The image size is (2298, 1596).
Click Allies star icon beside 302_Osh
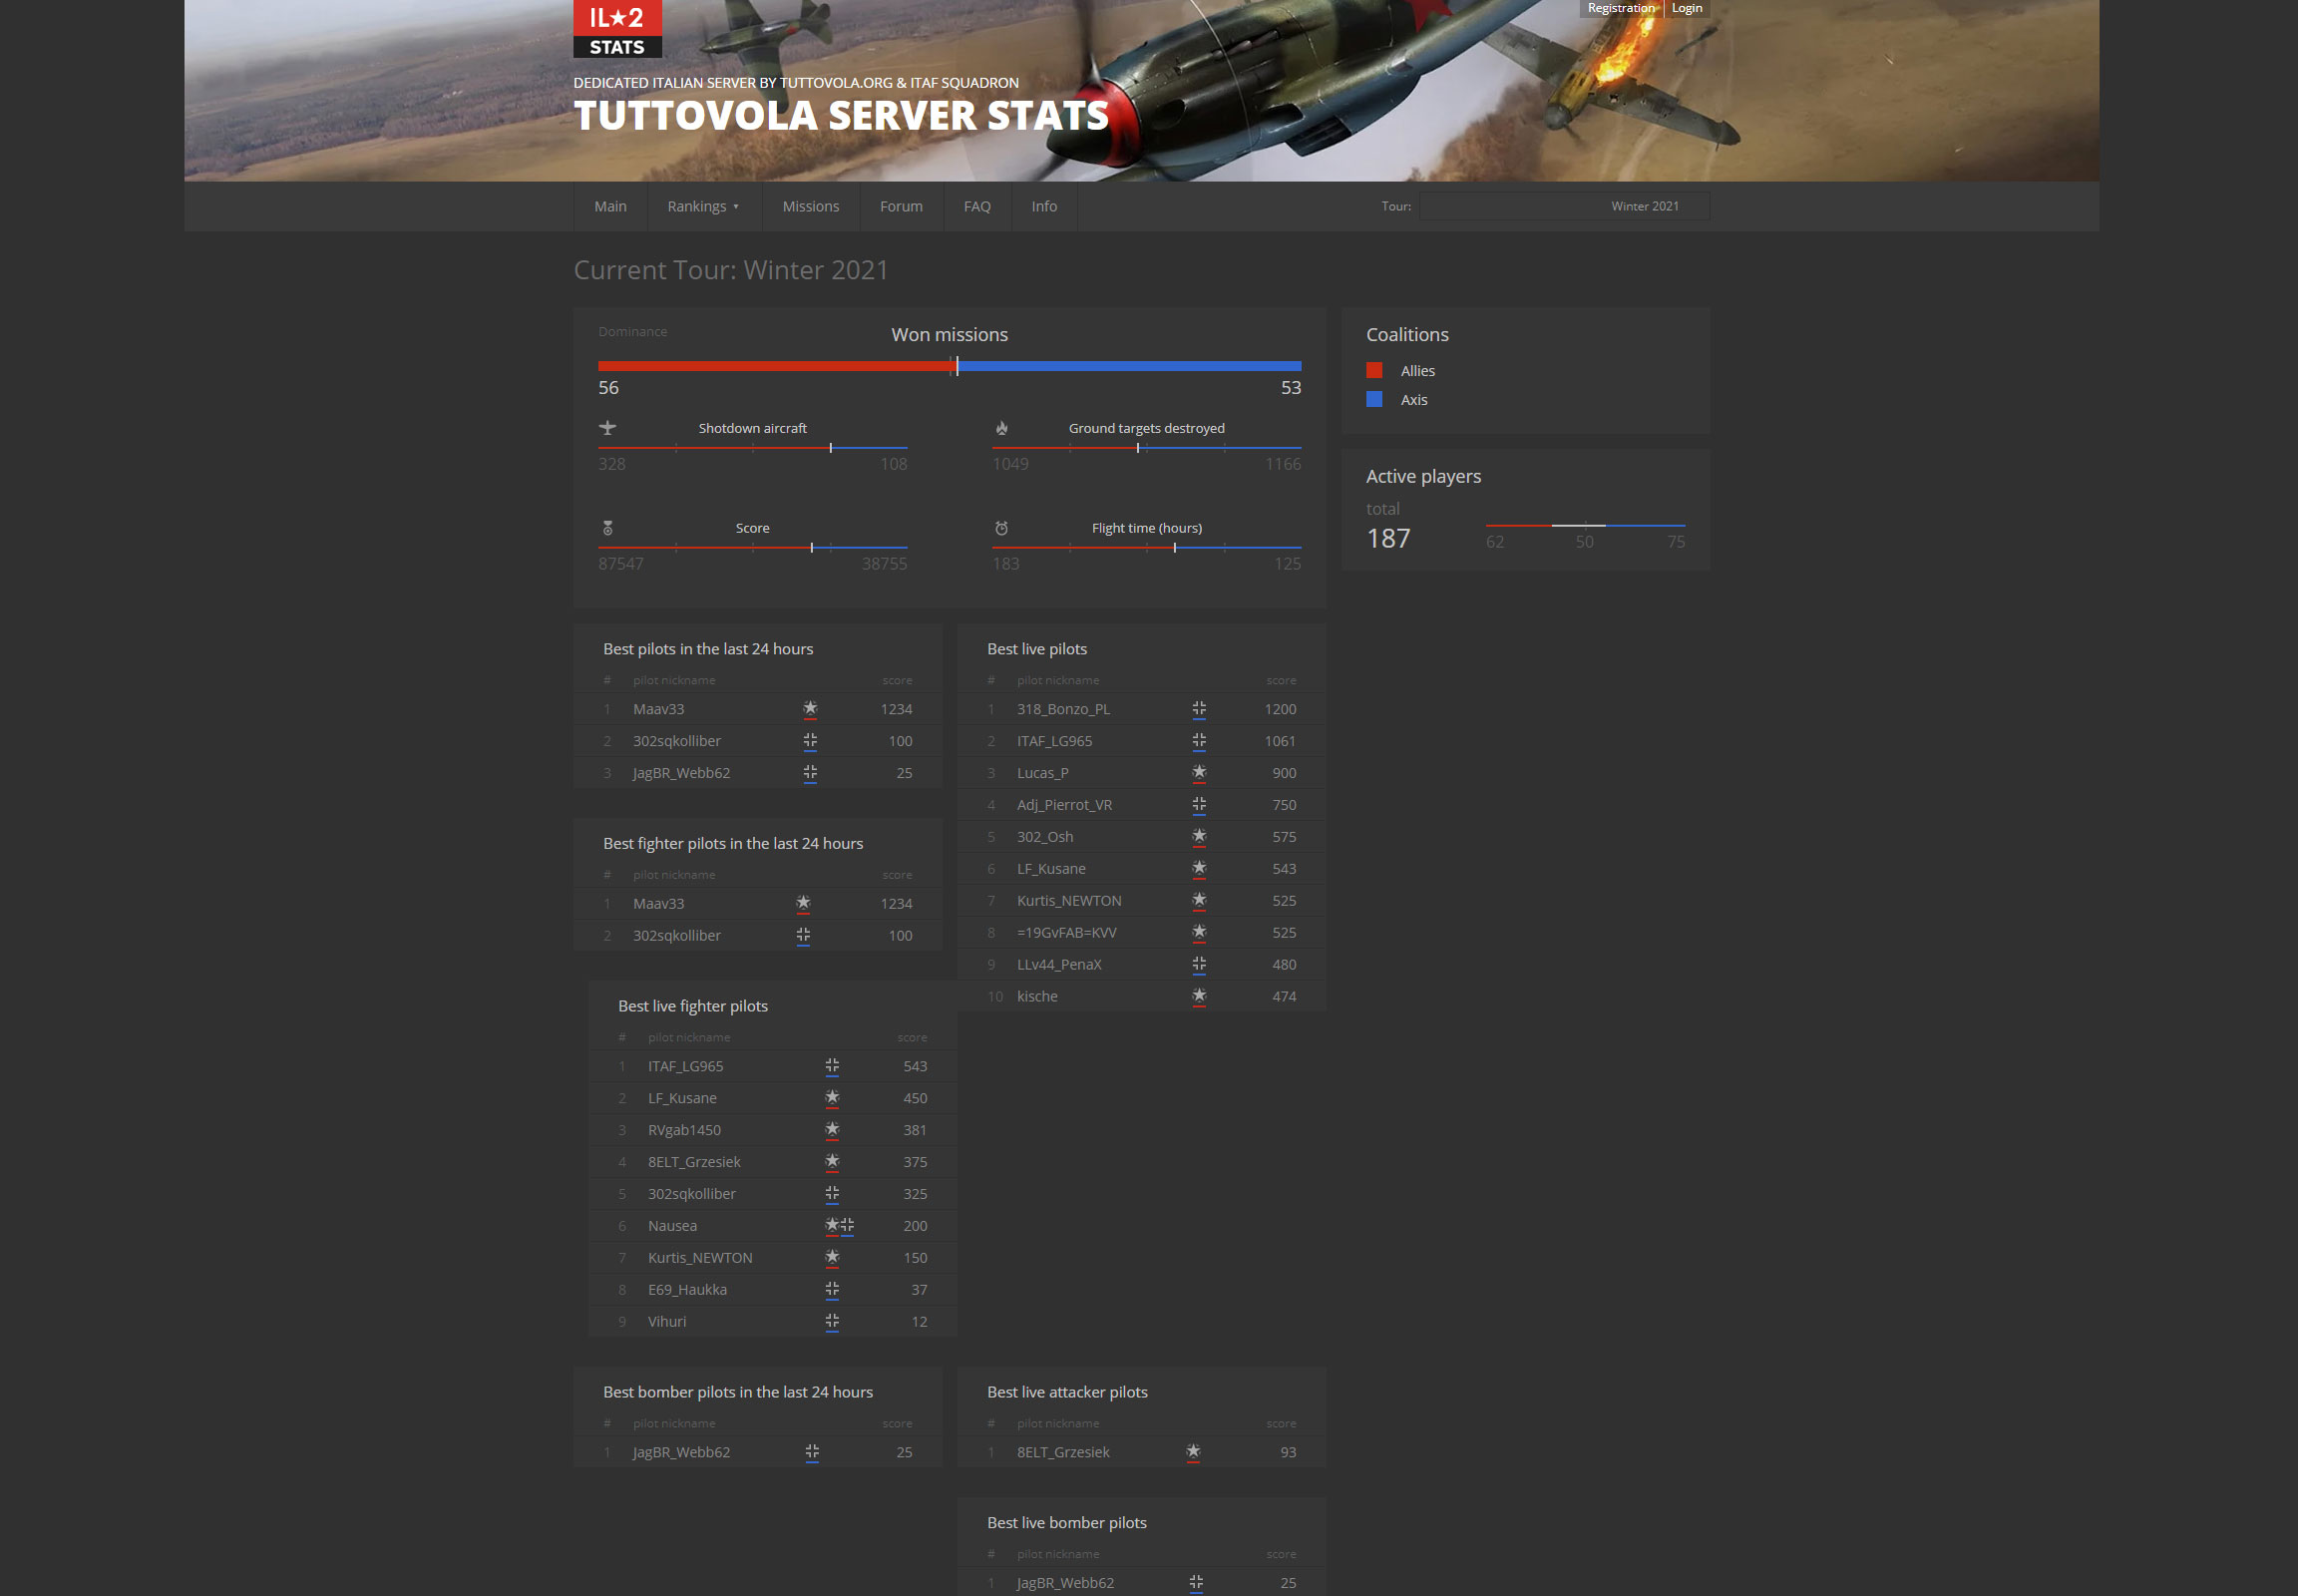click(1199, 837)
